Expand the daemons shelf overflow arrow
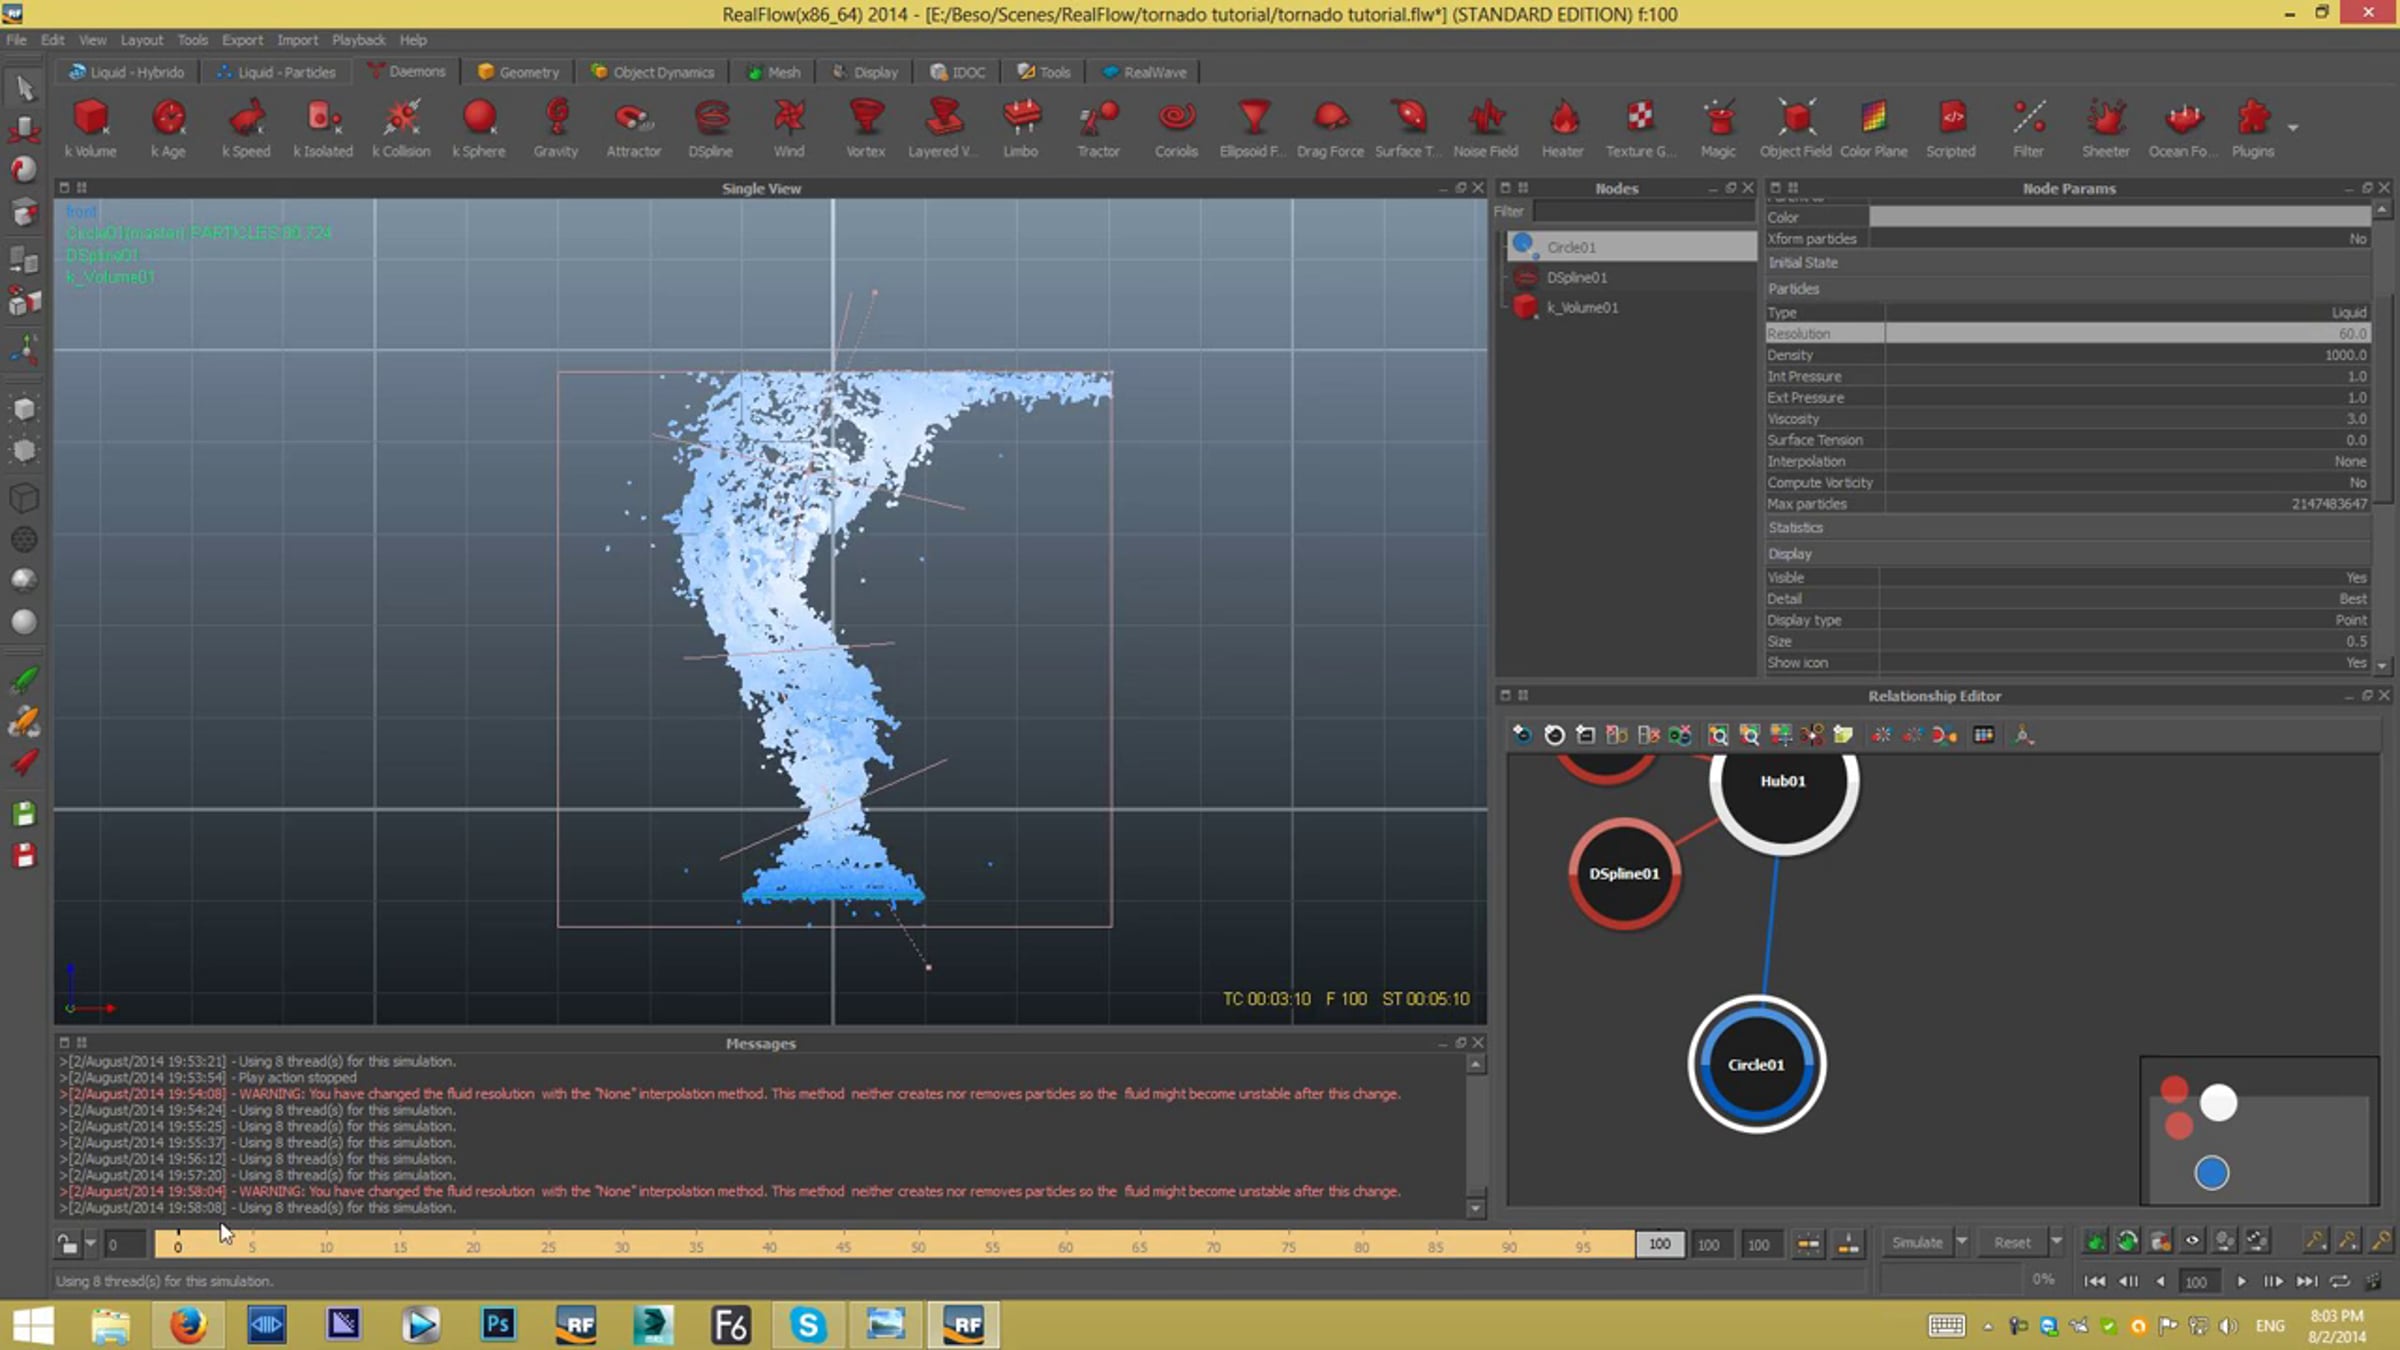The image size is (2400, 1350). point(2293,128)
